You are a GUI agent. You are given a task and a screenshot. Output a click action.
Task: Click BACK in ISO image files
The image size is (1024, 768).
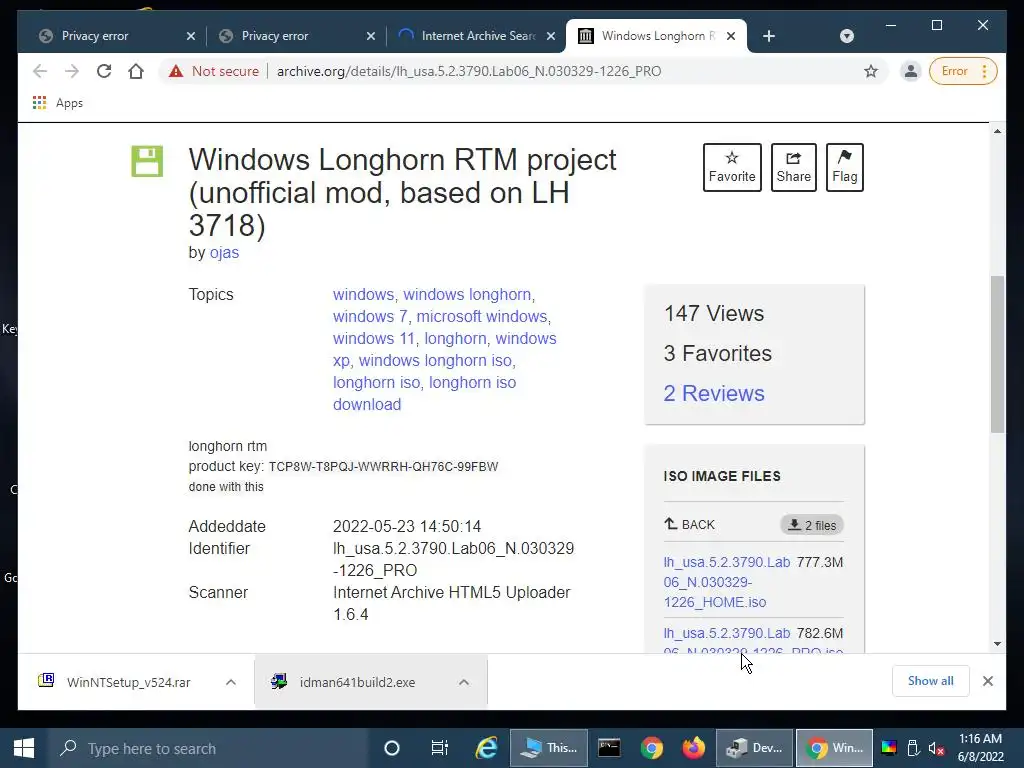[x=690, y=524]
